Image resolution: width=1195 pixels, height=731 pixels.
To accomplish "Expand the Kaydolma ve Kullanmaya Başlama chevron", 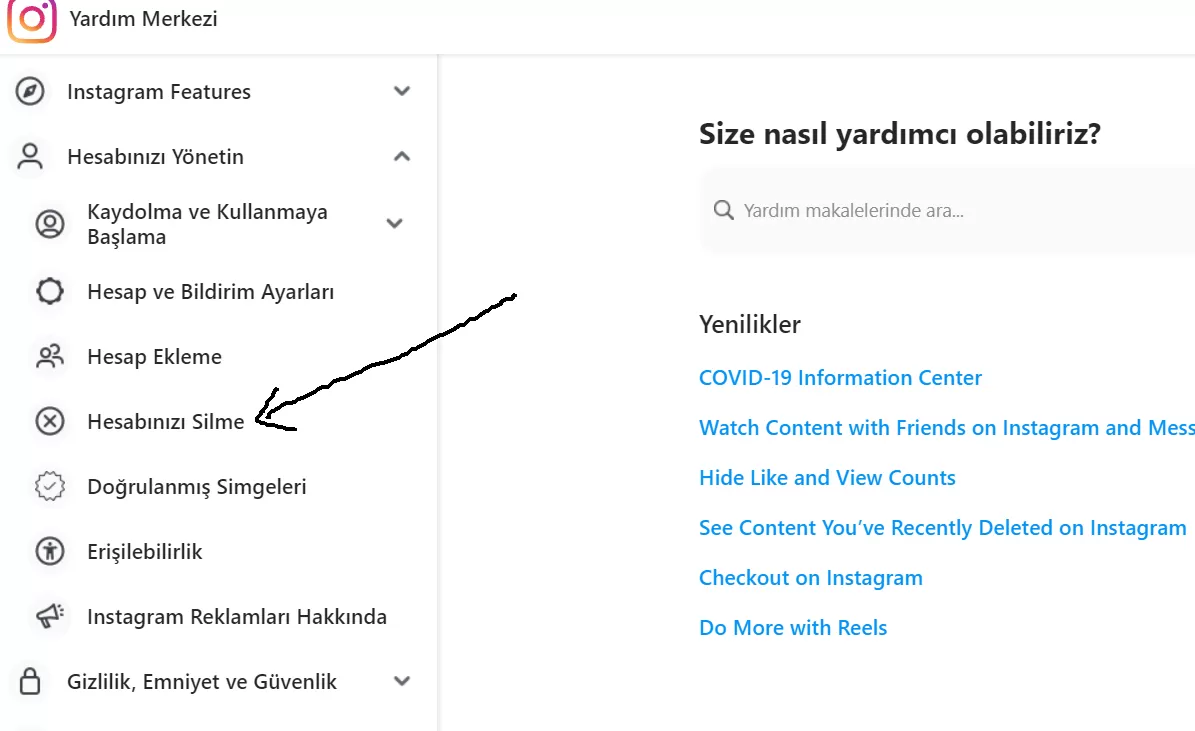I will point(394,223).
